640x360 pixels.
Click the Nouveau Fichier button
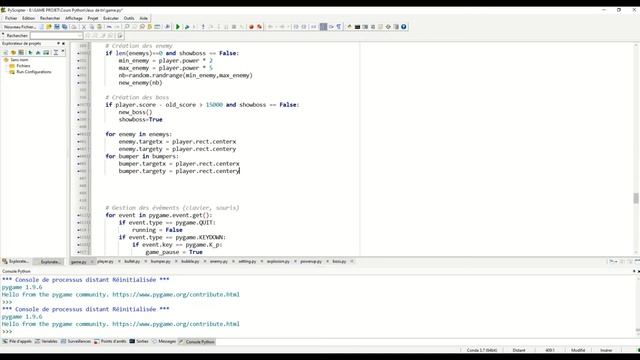(20, 27)
